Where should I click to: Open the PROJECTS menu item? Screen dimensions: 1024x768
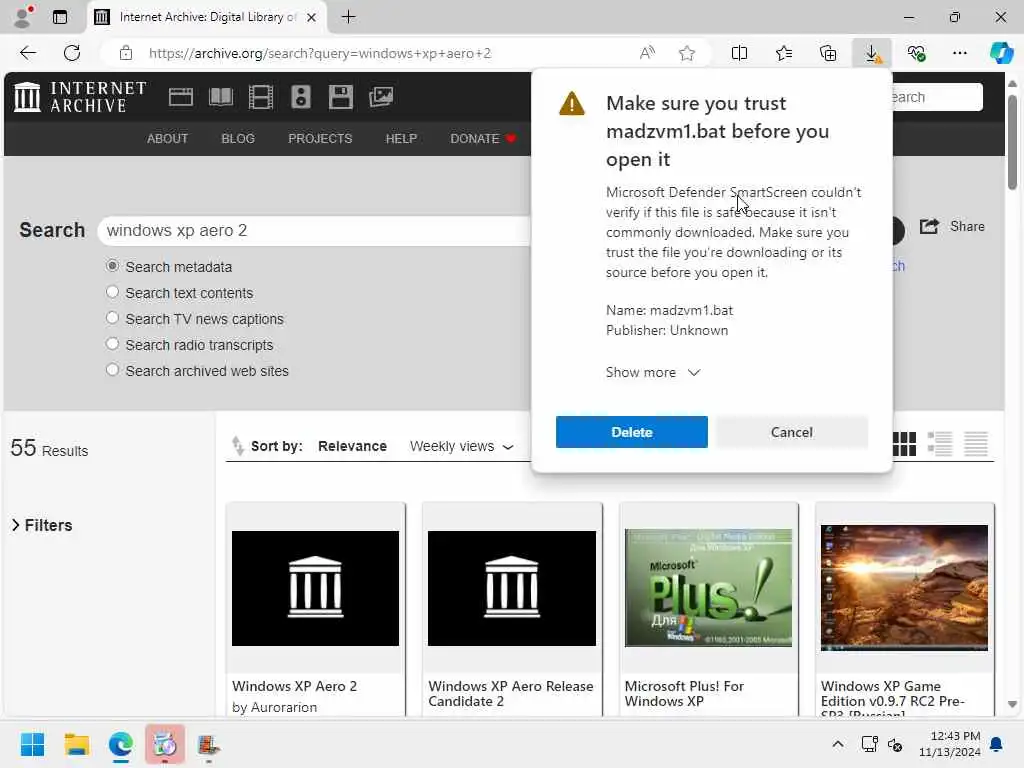tap(320, 138)
